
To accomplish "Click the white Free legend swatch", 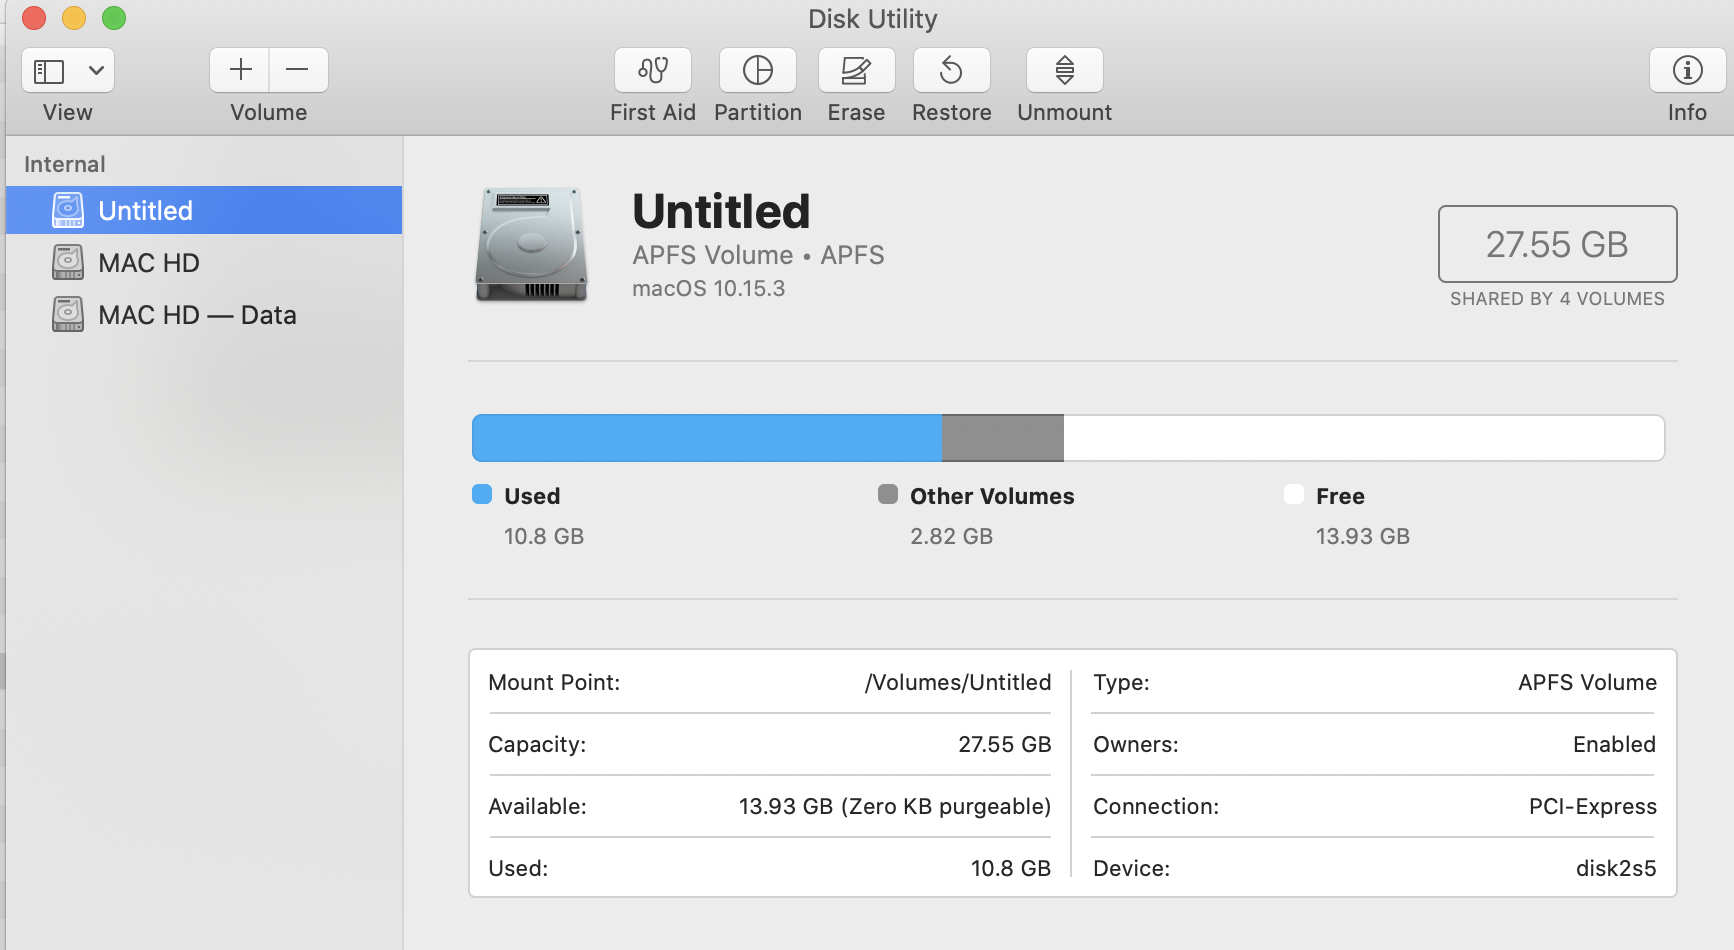I will (x=1294, y=494).
